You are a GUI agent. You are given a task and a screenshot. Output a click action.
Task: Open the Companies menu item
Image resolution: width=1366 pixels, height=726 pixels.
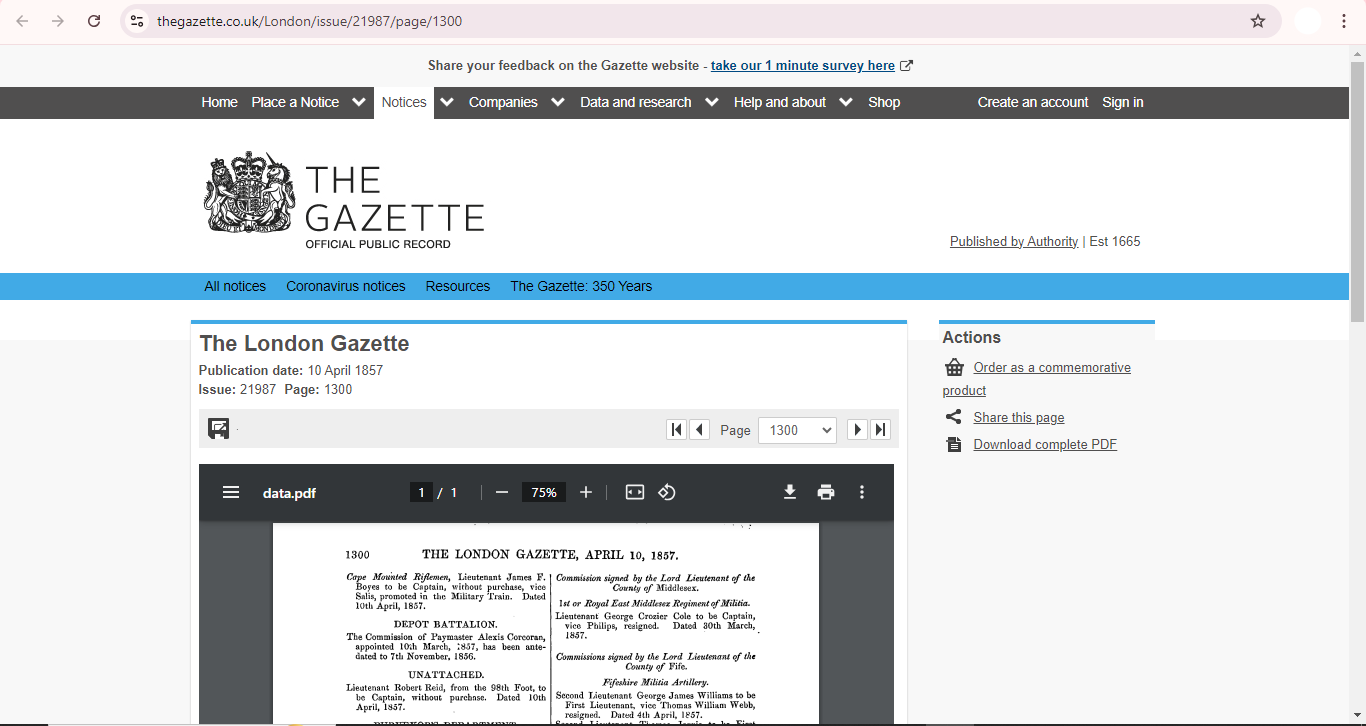point(503,102)
